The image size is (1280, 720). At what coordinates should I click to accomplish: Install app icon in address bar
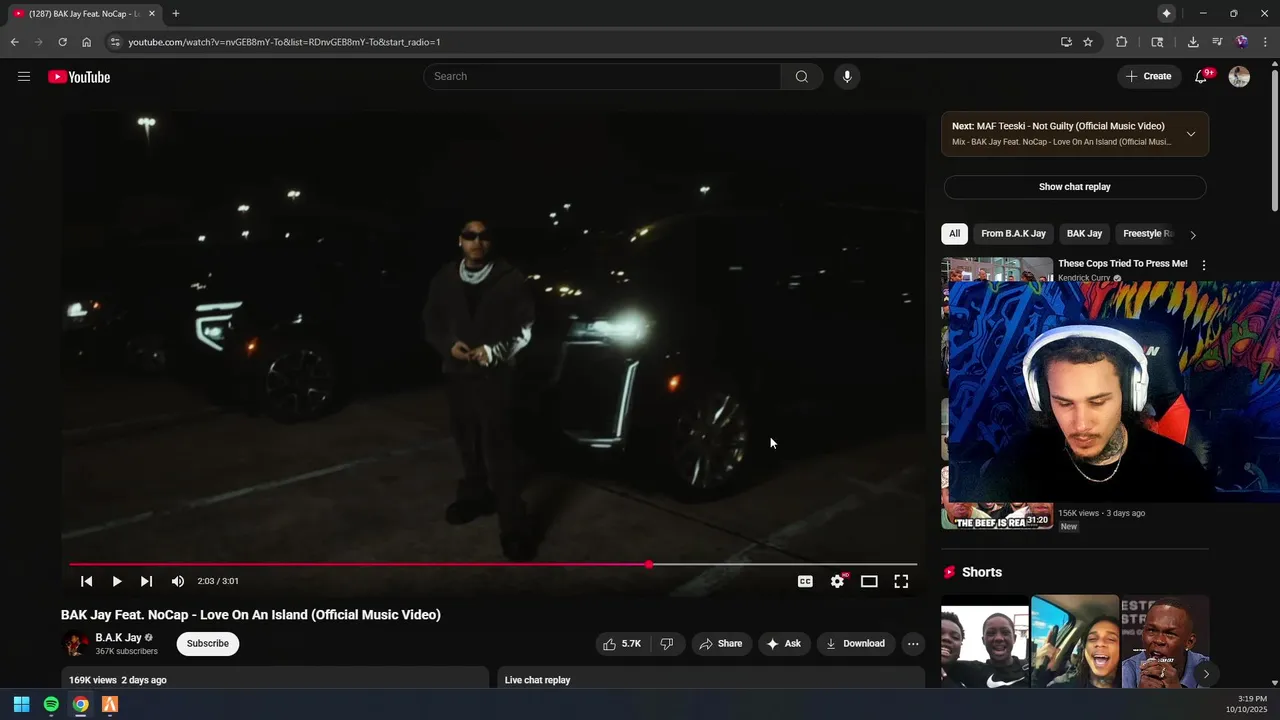click(1066, 42)
